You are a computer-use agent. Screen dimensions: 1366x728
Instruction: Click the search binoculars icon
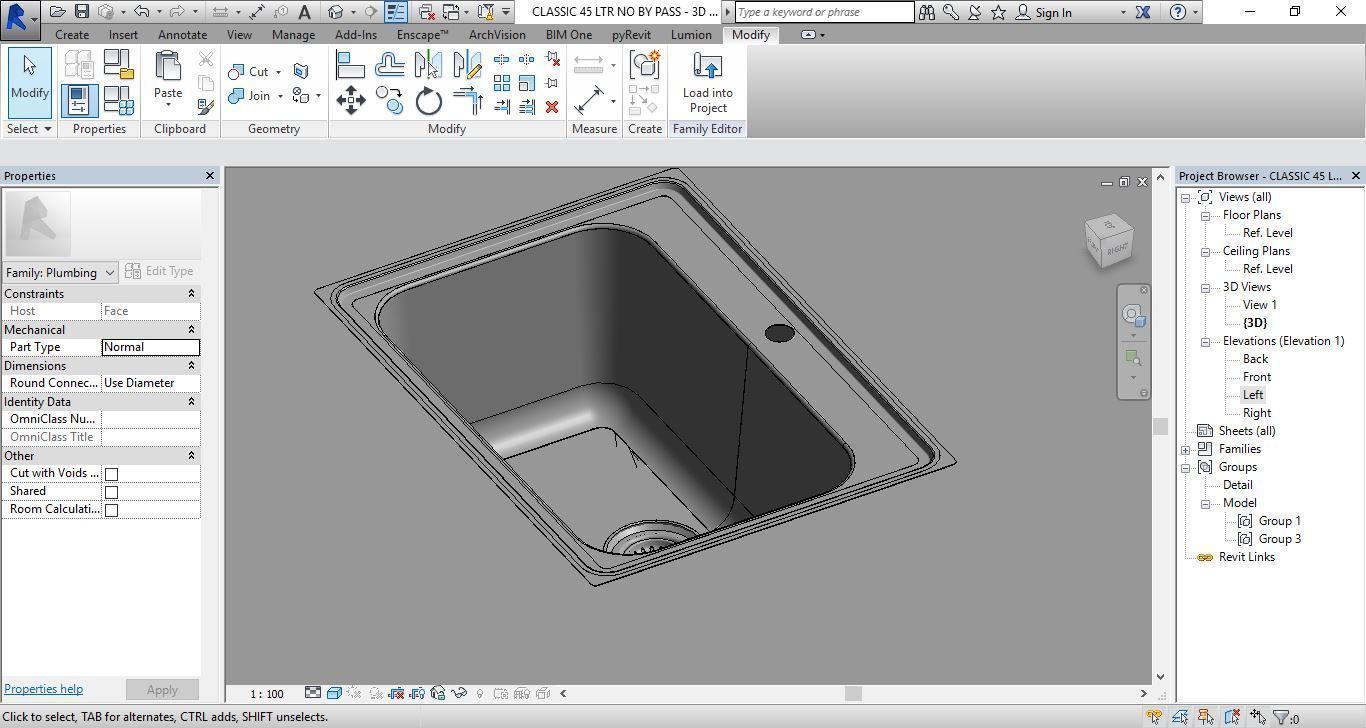pos(927,12)
